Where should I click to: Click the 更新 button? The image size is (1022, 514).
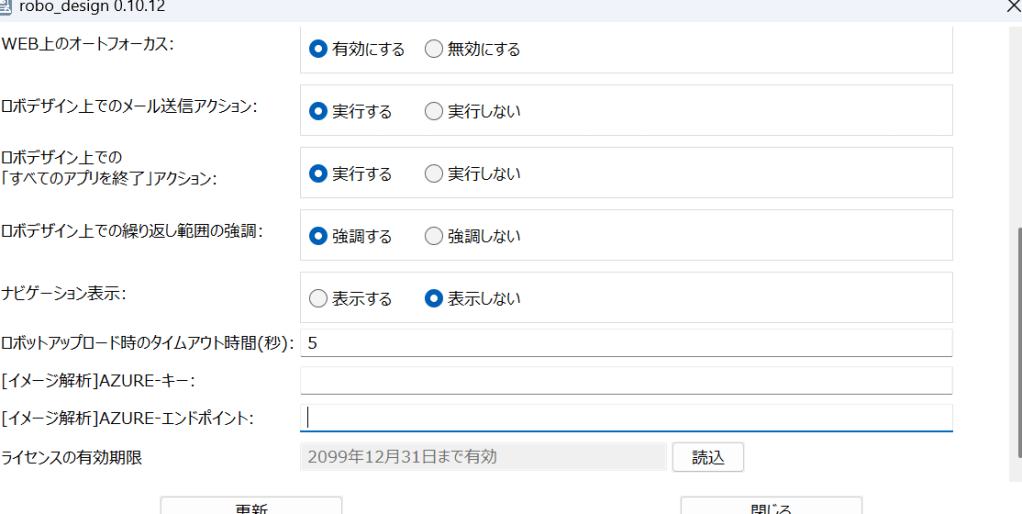pyautogui.click(x=251, y=506)
